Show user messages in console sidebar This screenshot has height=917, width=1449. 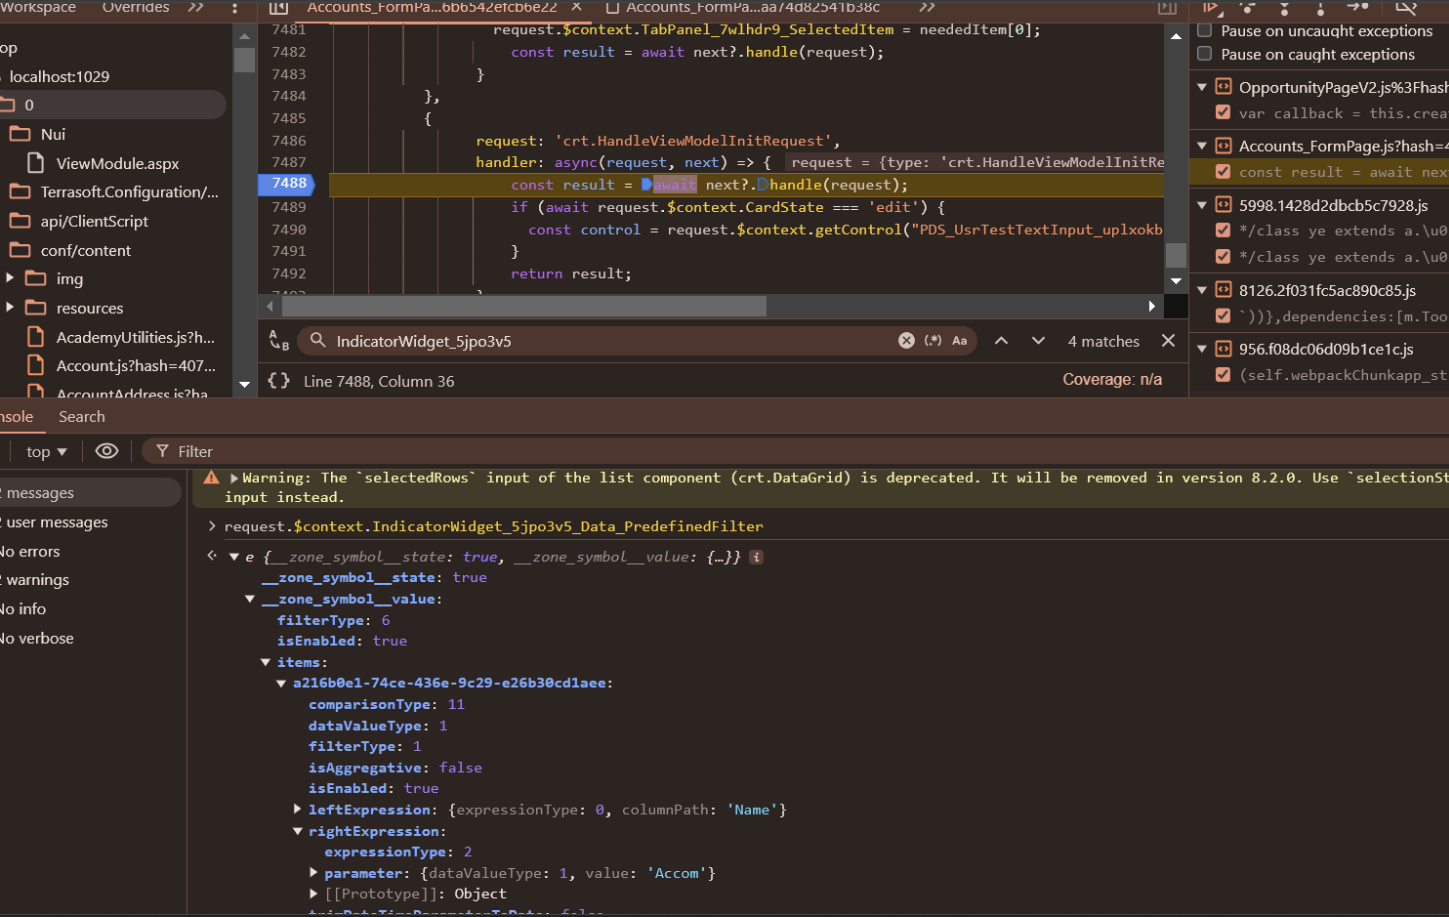(x=56, y=522)
